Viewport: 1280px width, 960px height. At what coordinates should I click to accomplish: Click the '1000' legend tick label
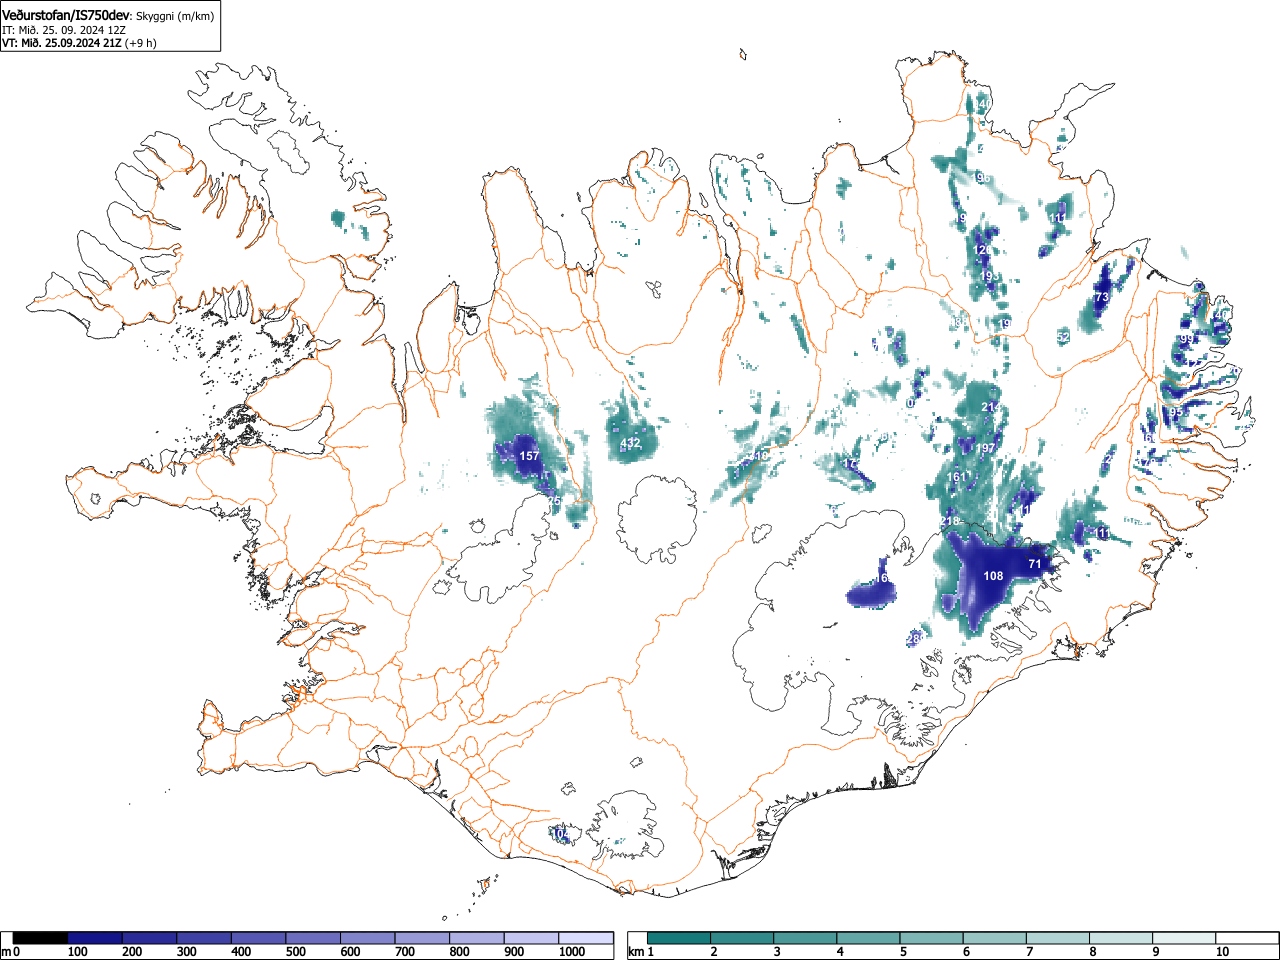coord(572,952)
